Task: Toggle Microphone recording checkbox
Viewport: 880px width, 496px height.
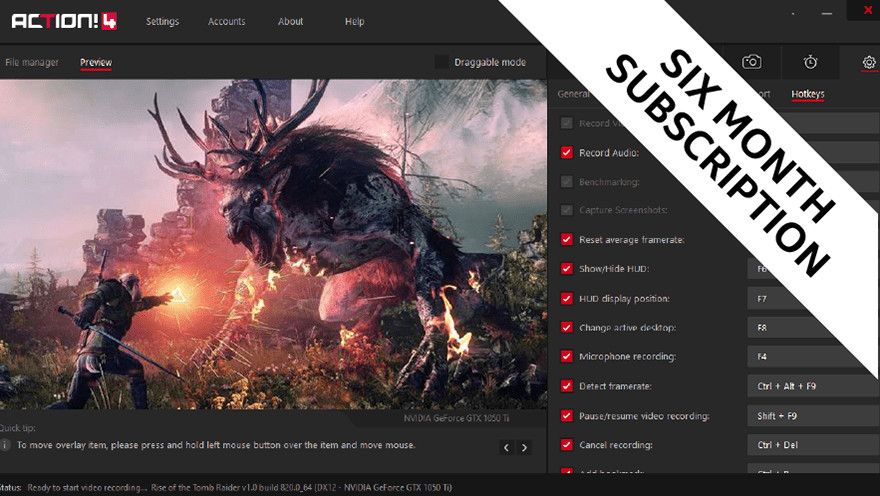Action: coord(567,356)
